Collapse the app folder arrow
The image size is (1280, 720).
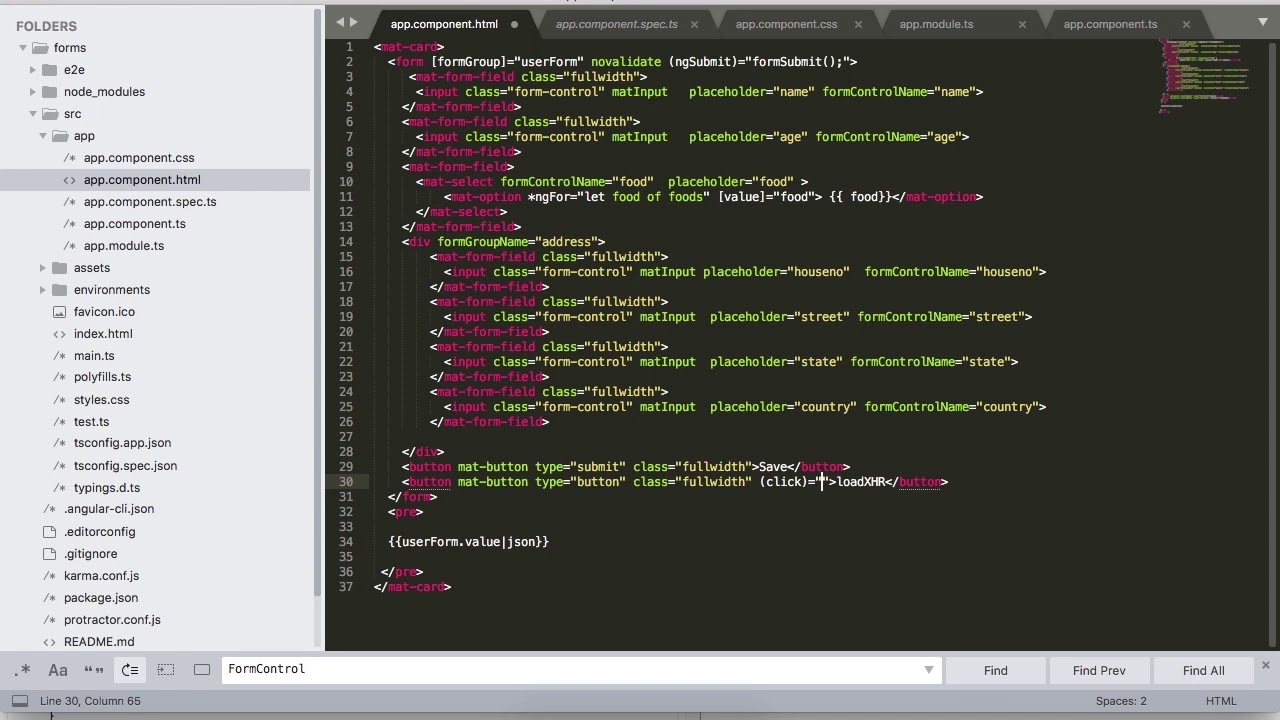pyautogui.click(x=43, y=136)
